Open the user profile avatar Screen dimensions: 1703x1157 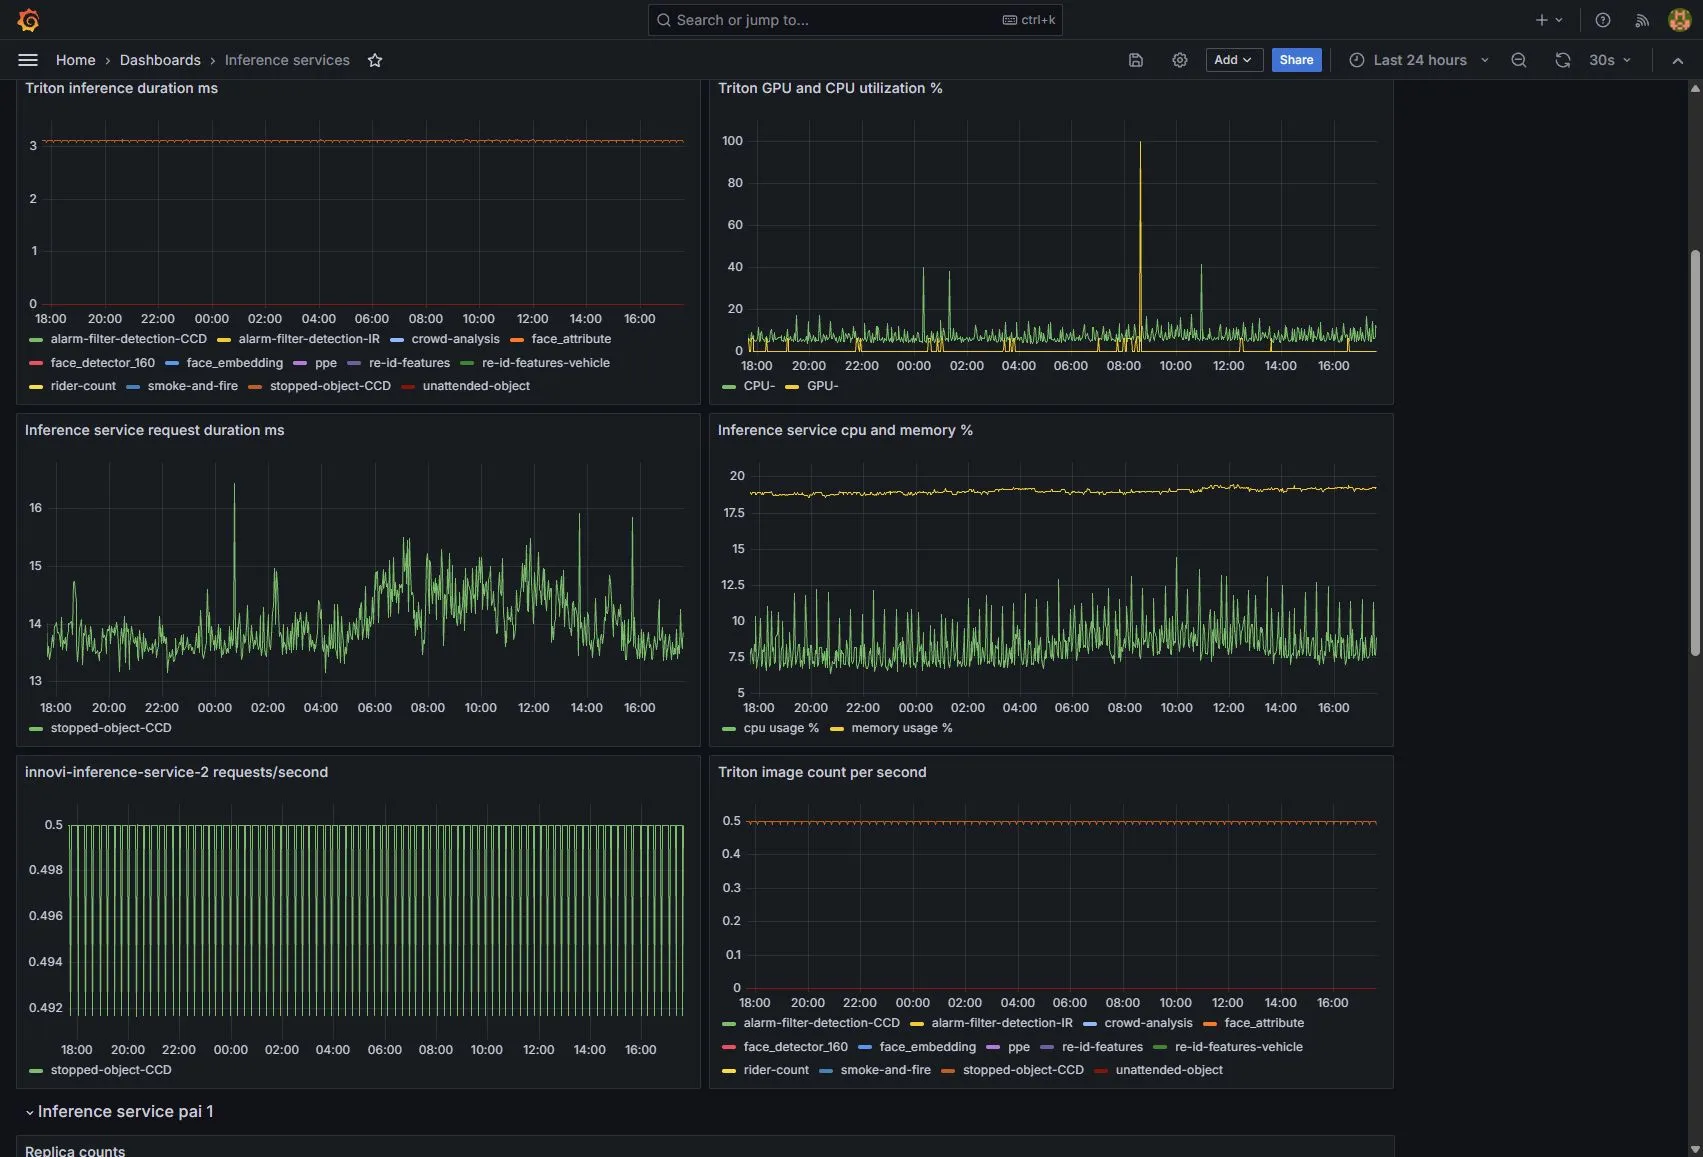coord(1680,20)
